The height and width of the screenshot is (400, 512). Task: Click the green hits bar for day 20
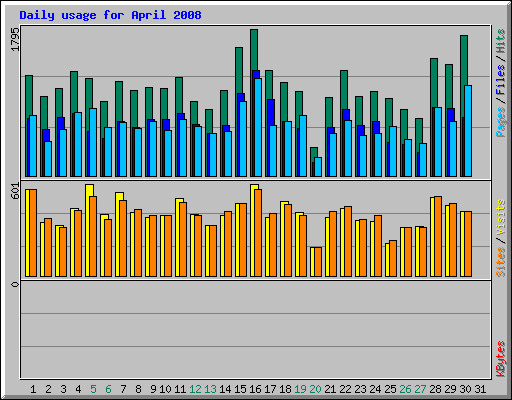coord(314,153)
